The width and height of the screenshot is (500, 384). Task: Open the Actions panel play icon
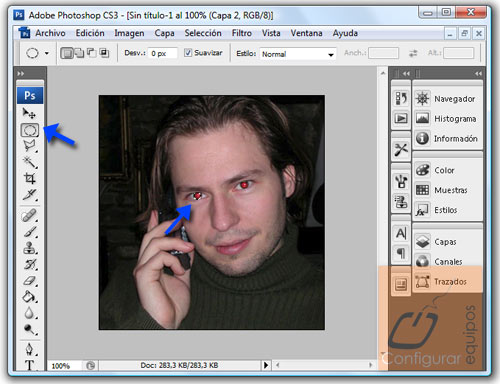[x=401, y=118]
